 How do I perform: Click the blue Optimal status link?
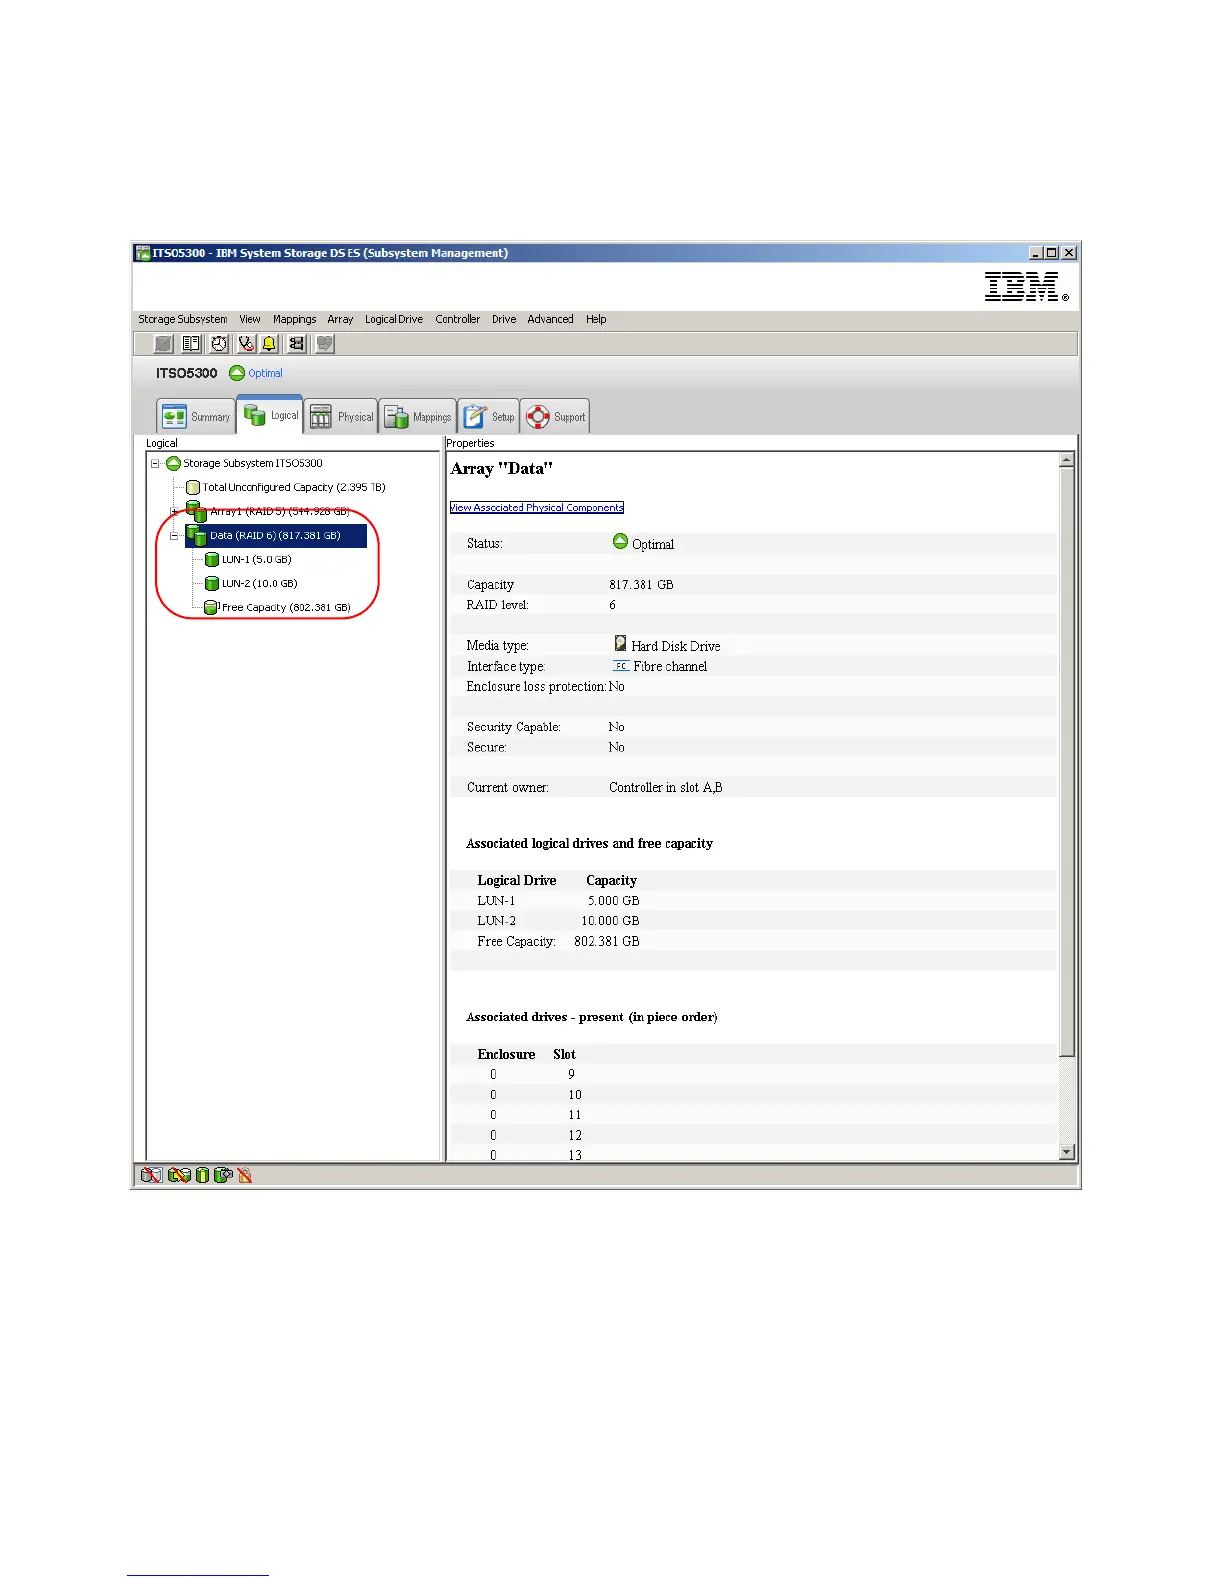tap(265, 373)
